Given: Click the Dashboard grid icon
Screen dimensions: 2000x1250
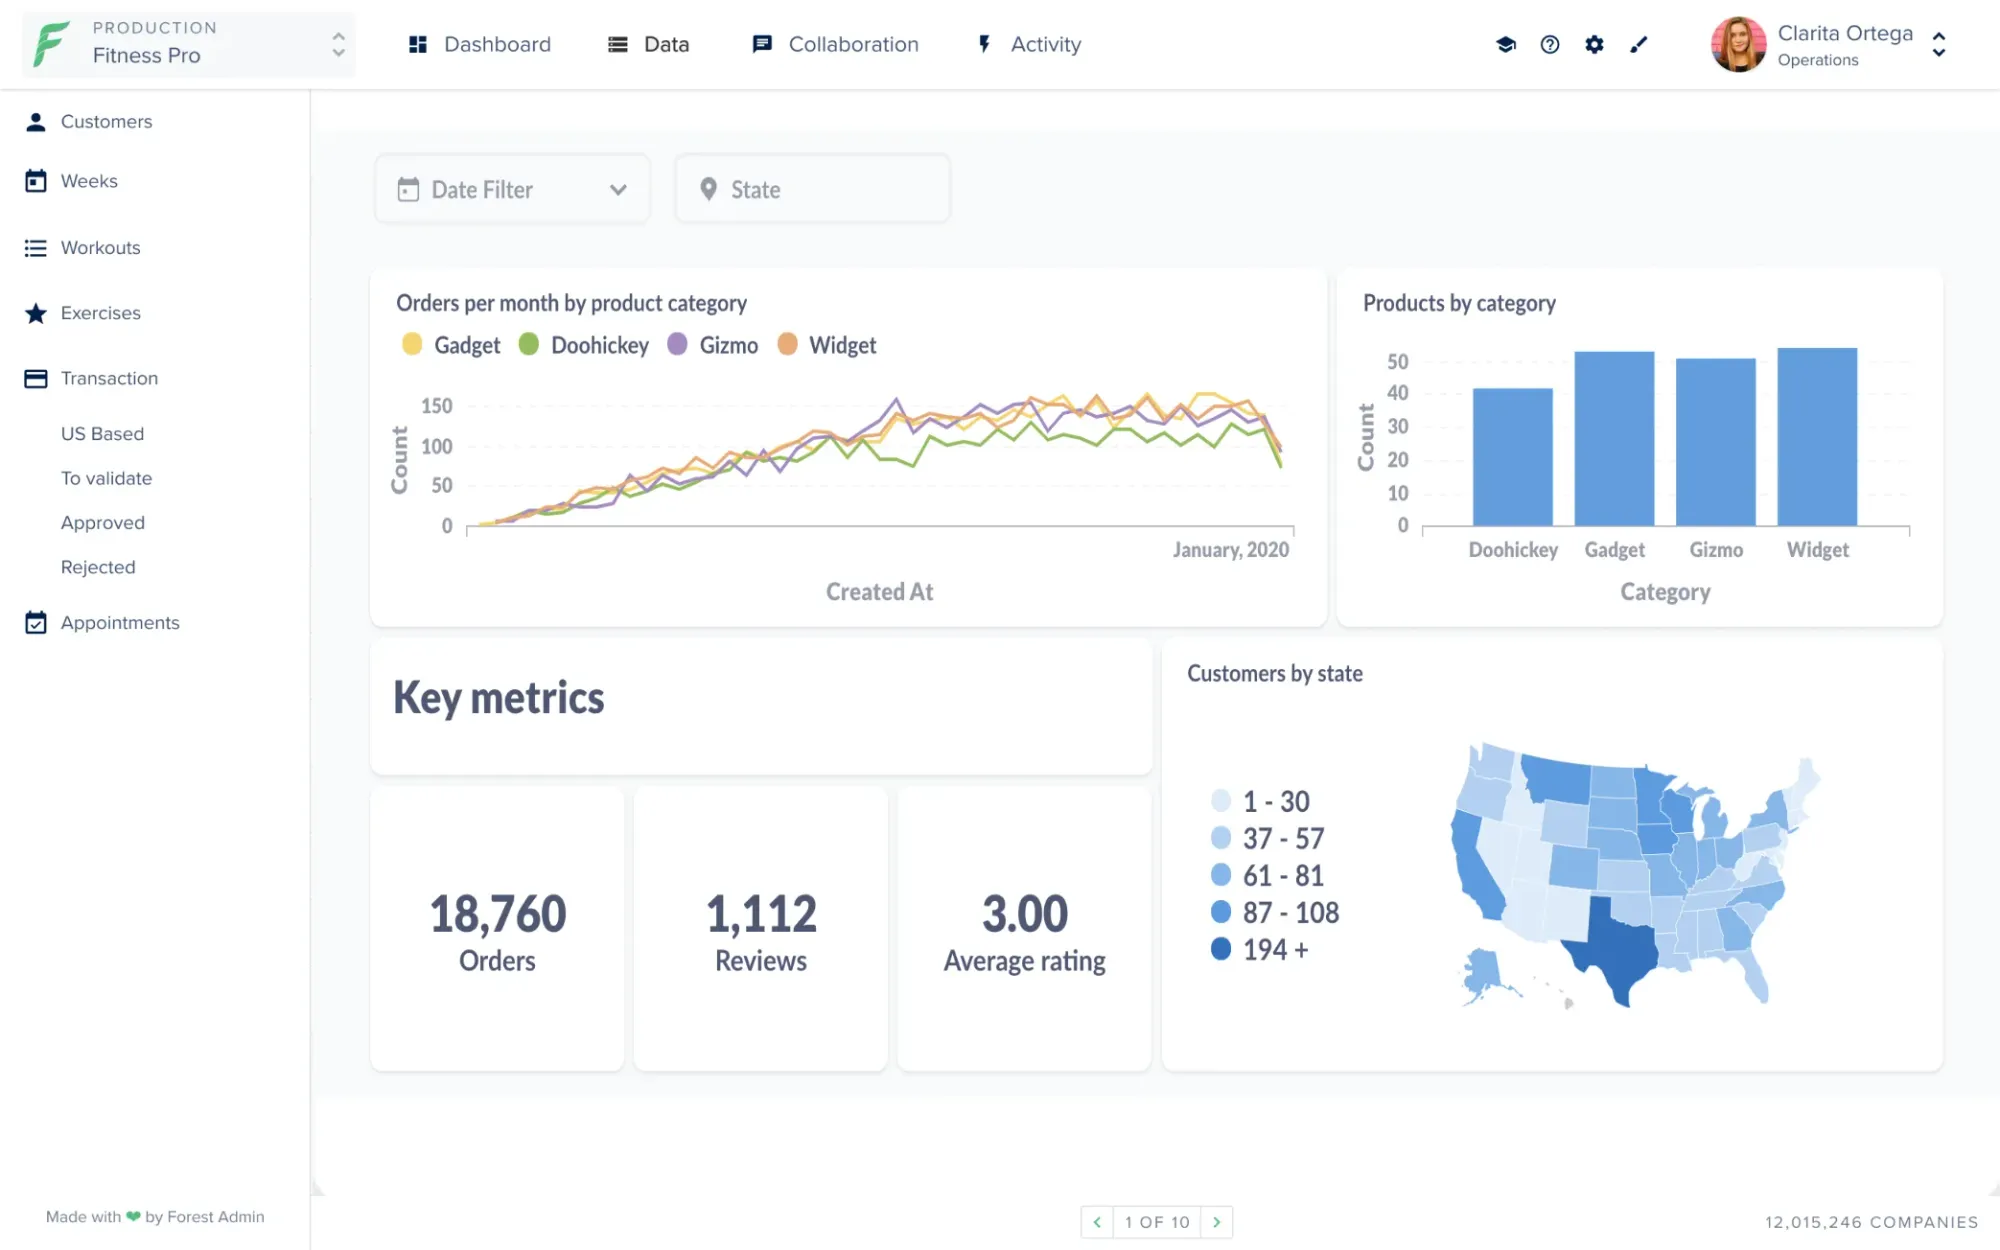Looking at the screenshot, I should pos(418,44).
